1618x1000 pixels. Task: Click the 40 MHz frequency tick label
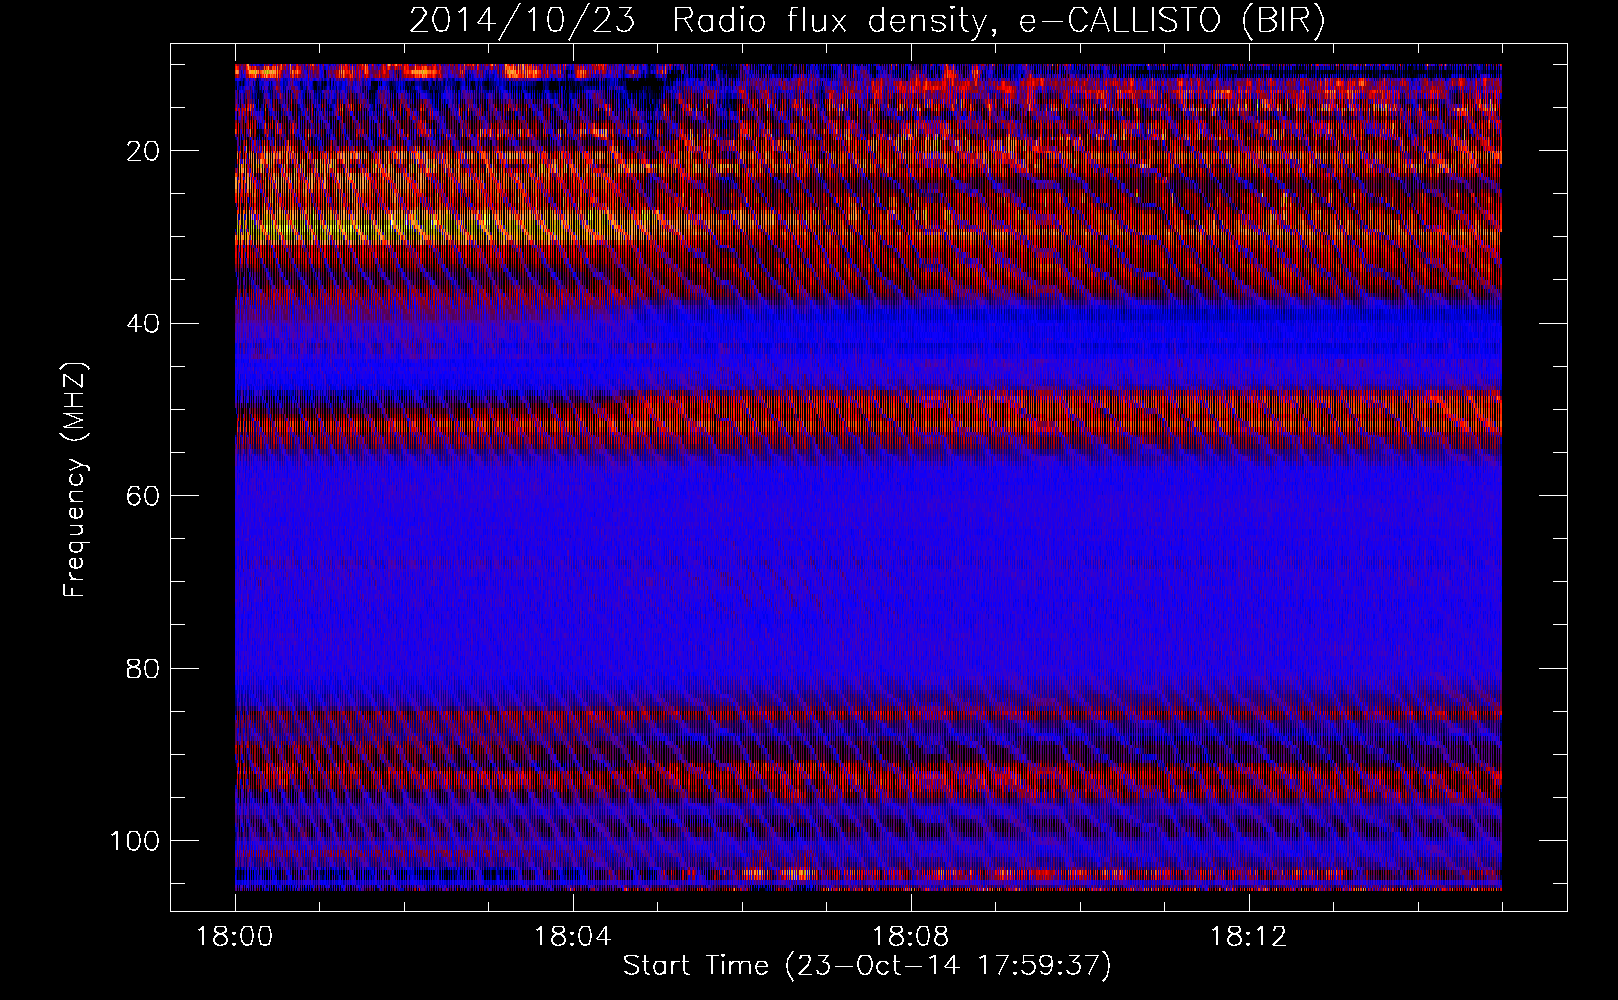pos(144,323)
